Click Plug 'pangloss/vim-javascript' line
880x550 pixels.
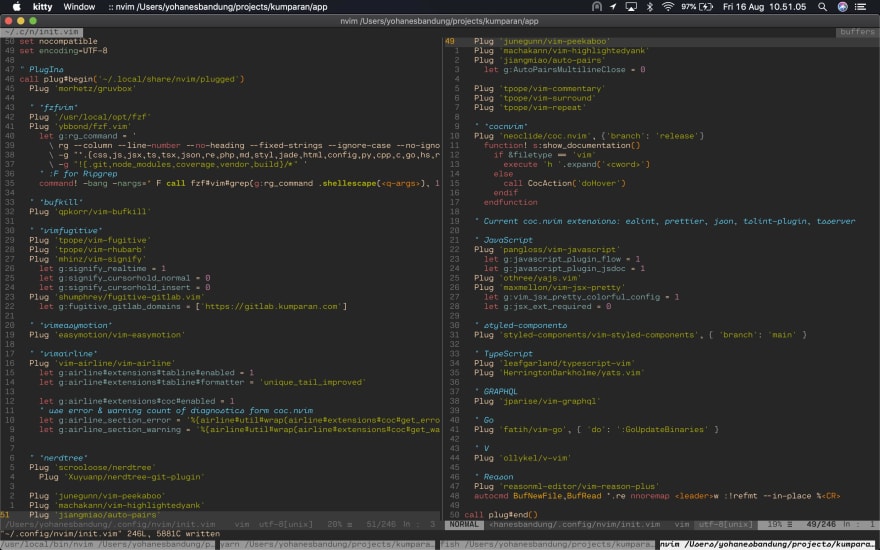click(x=547, y=249)
